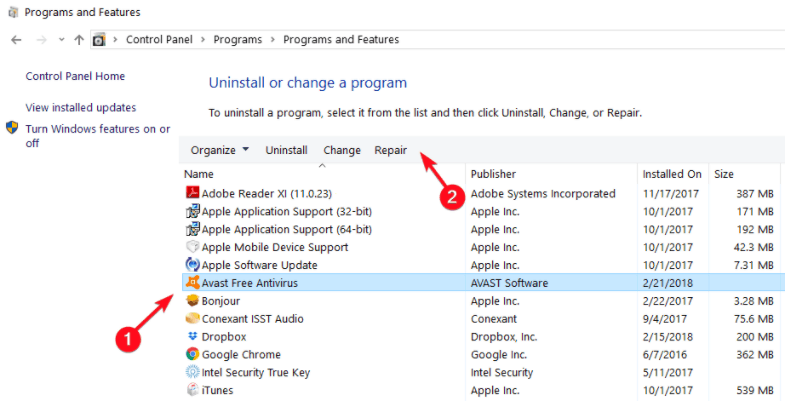Click the Adobe Systems Incorporated publisher cell
The height and width of the screenshot is (420, 791).
click(543, 194)
